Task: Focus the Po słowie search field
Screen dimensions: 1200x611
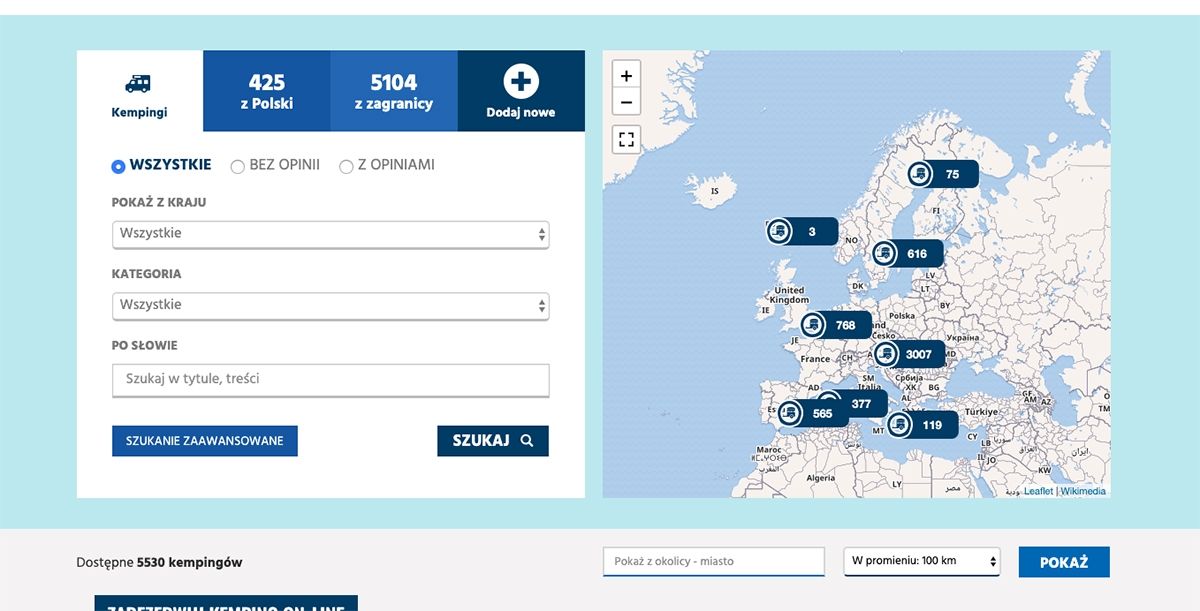Action: [330, 380]
